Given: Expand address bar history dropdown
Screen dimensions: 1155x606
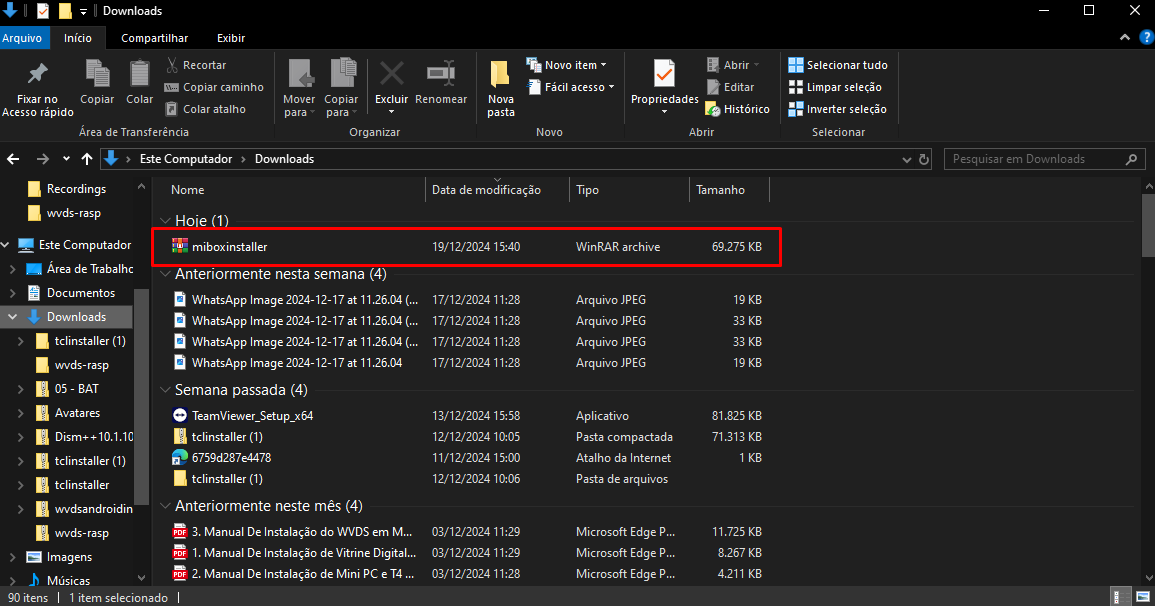Looking at the screenshot, I should [906, 159].
